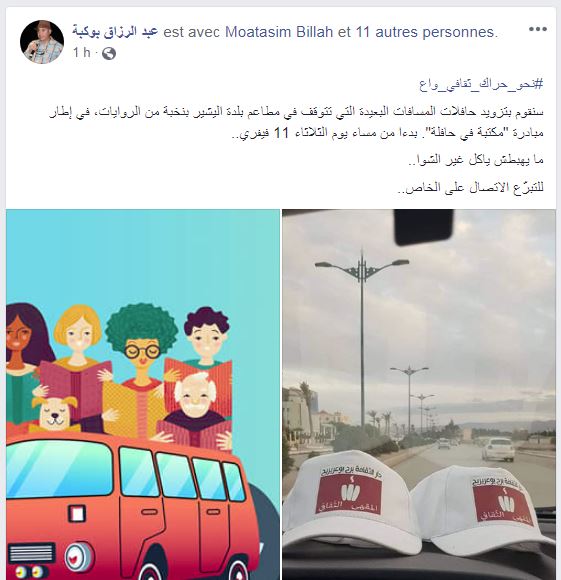The width and height of the screenshot is (561, 580).
Task: Open the author's round profile picture
Action: (42, 42)
